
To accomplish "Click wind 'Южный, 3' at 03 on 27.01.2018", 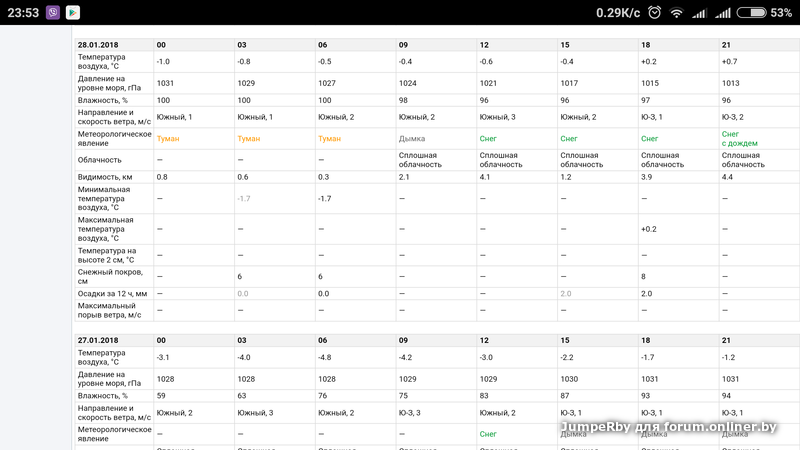I will point(255,413).
